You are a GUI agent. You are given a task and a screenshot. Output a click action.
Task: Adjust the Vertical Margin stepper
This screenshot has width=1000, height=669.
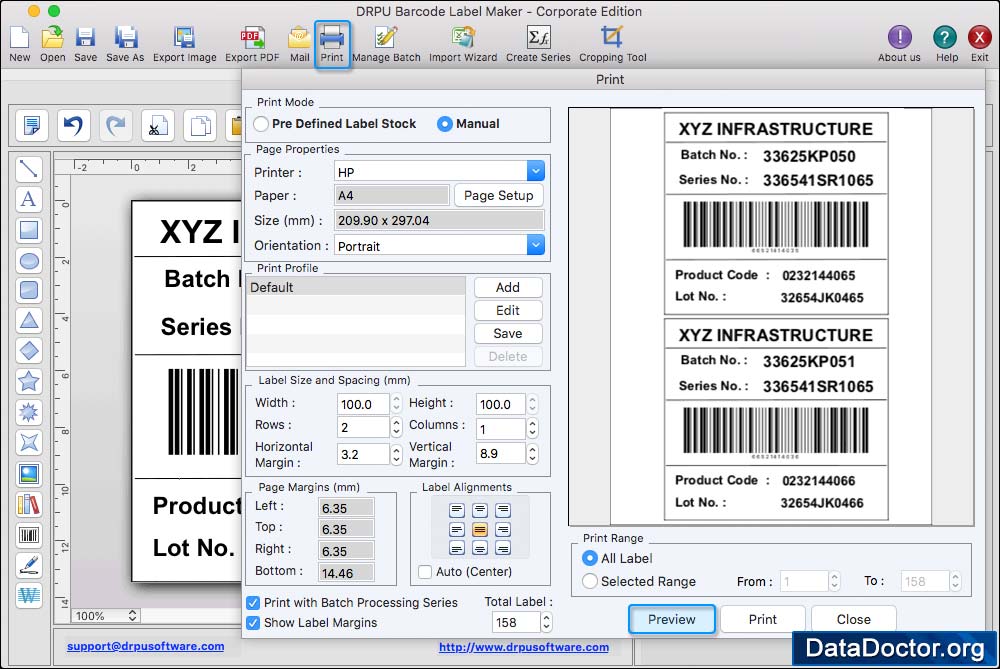pyautogui.click(x=533, y=453)
